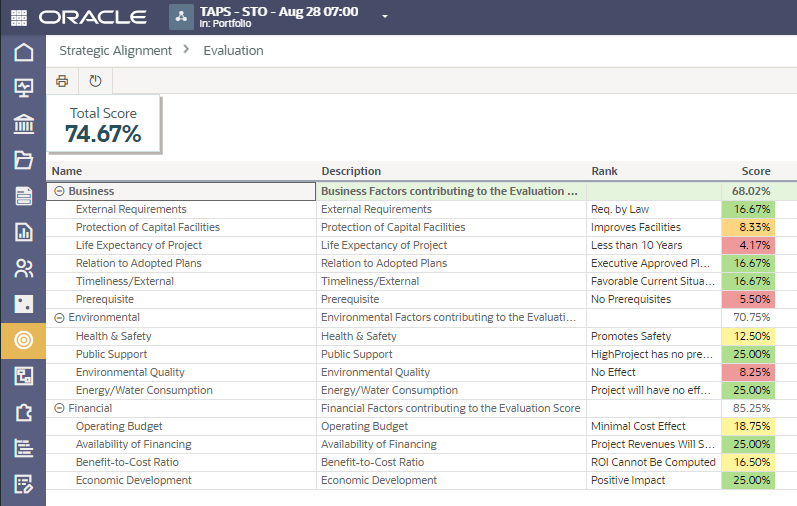This screenshot has width=797, height=506.
Task: Open the bar chart report icon in sidebar
Action: [23, 232]
